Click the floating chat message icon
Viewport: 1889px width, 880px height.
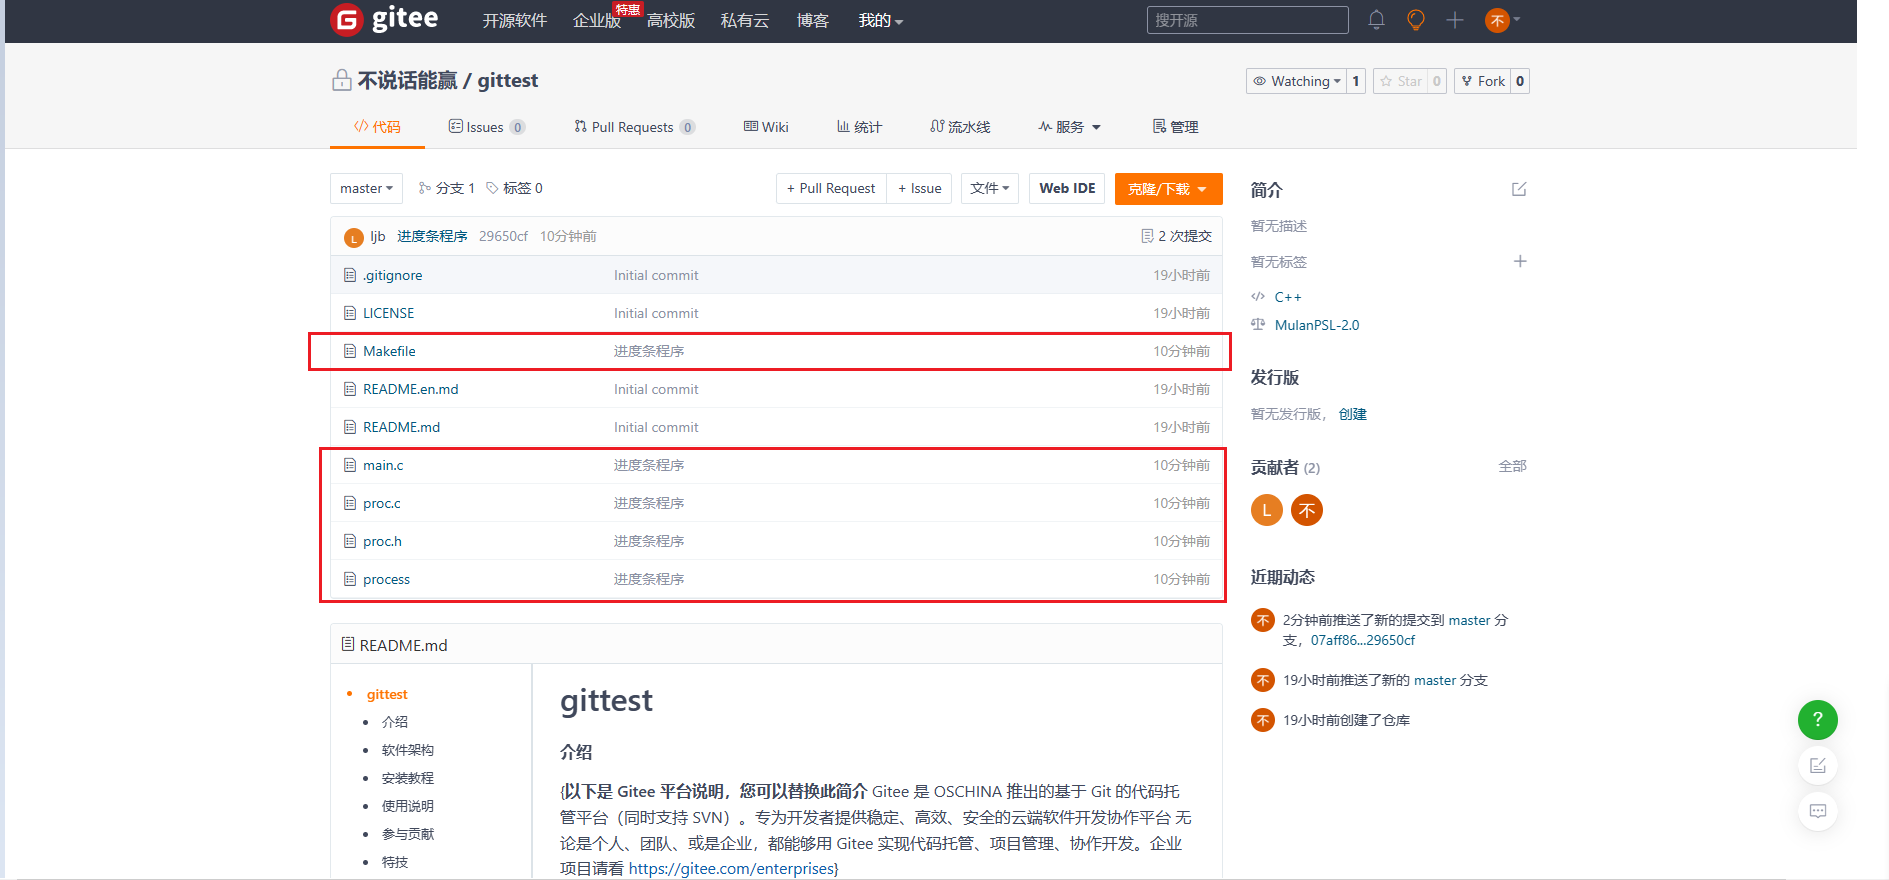pos(1817,811)
